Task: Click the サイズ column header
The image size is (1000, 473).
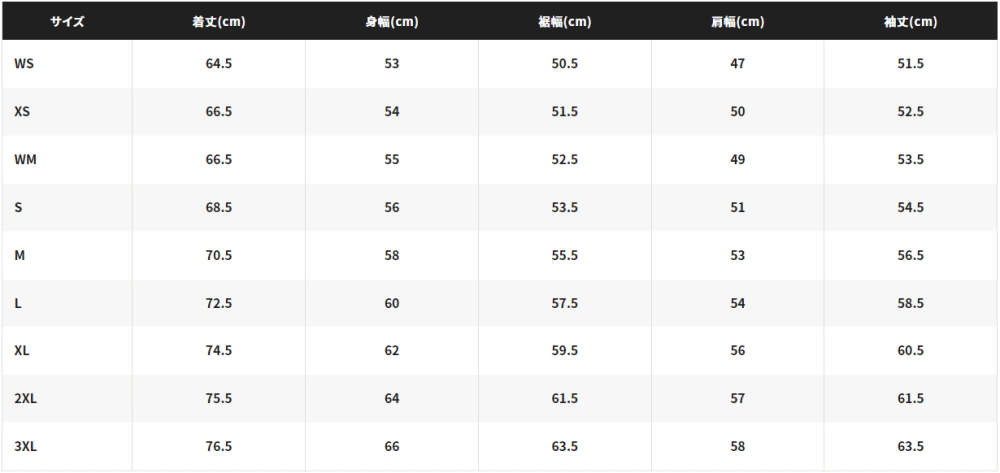Action: (67, 22)
